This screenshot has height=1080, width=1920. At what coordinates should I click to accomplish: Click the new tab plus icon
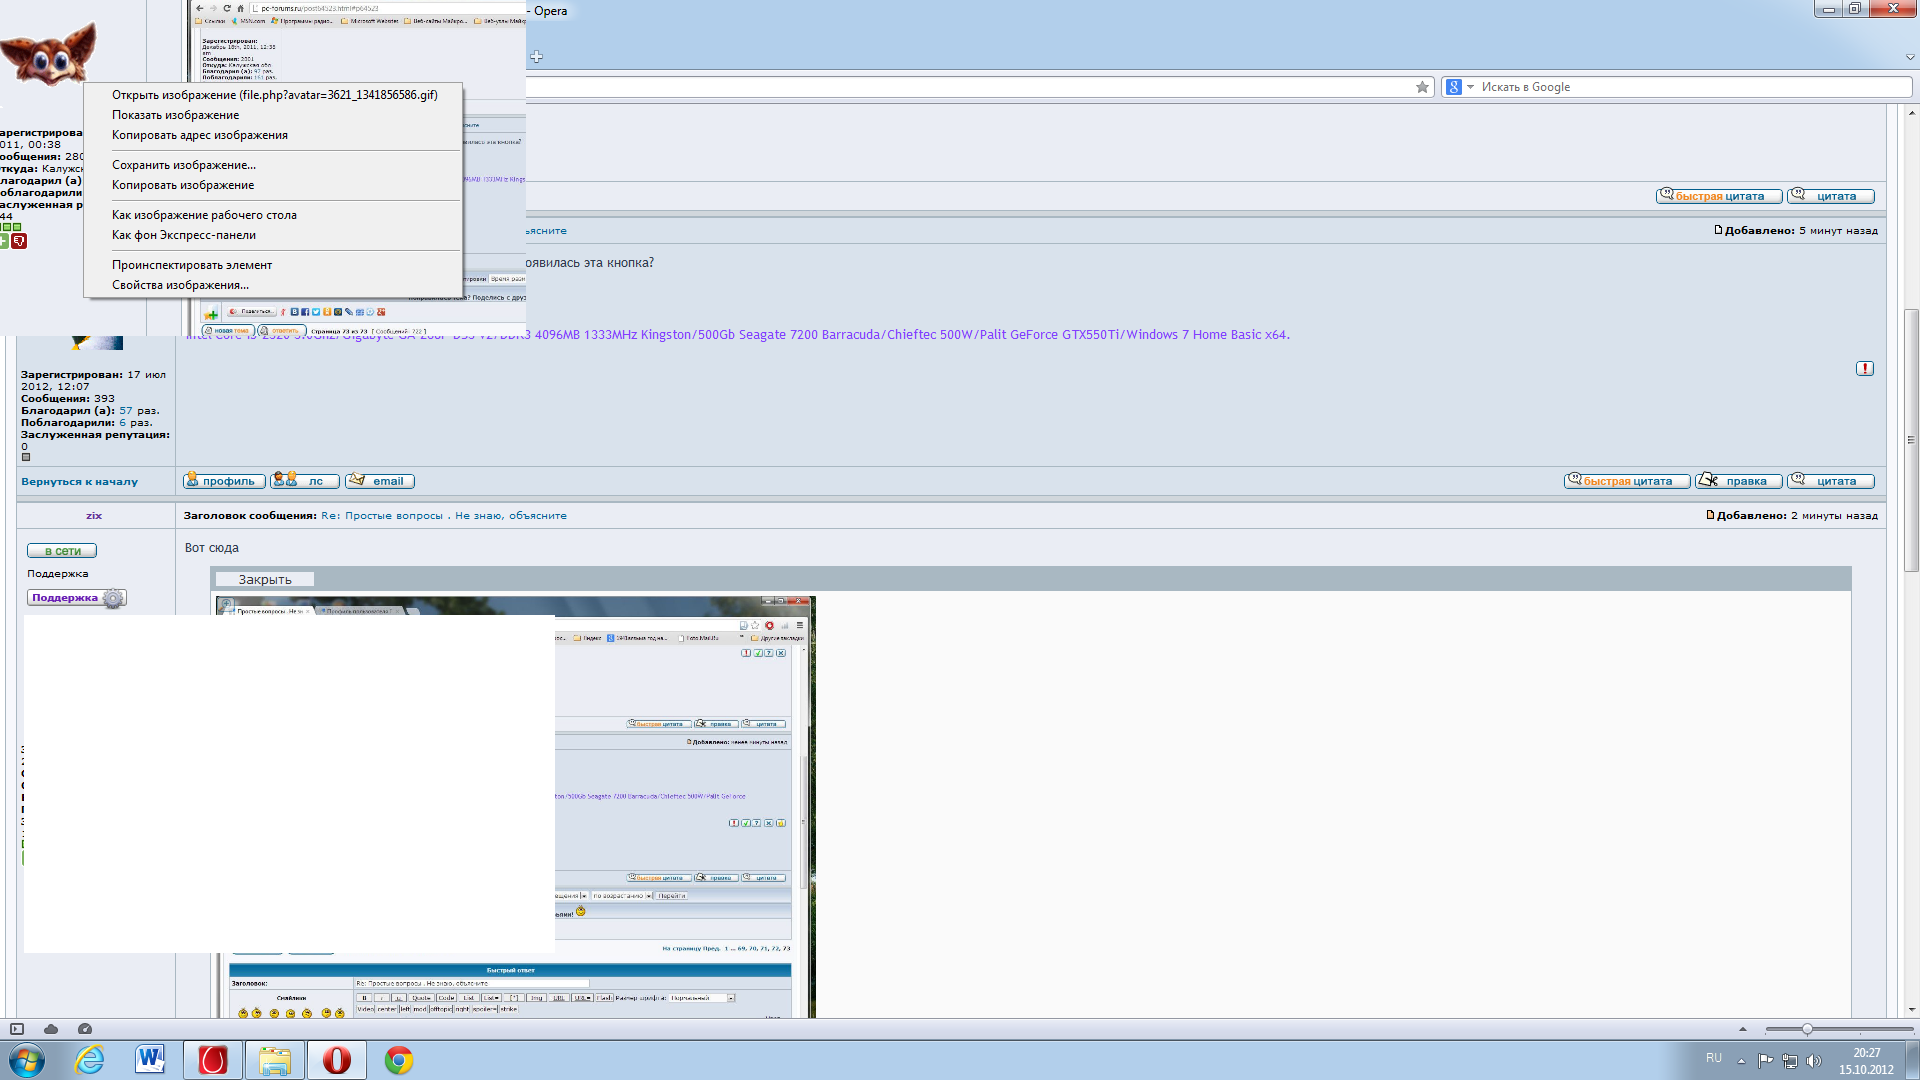(x=537, y=57)
